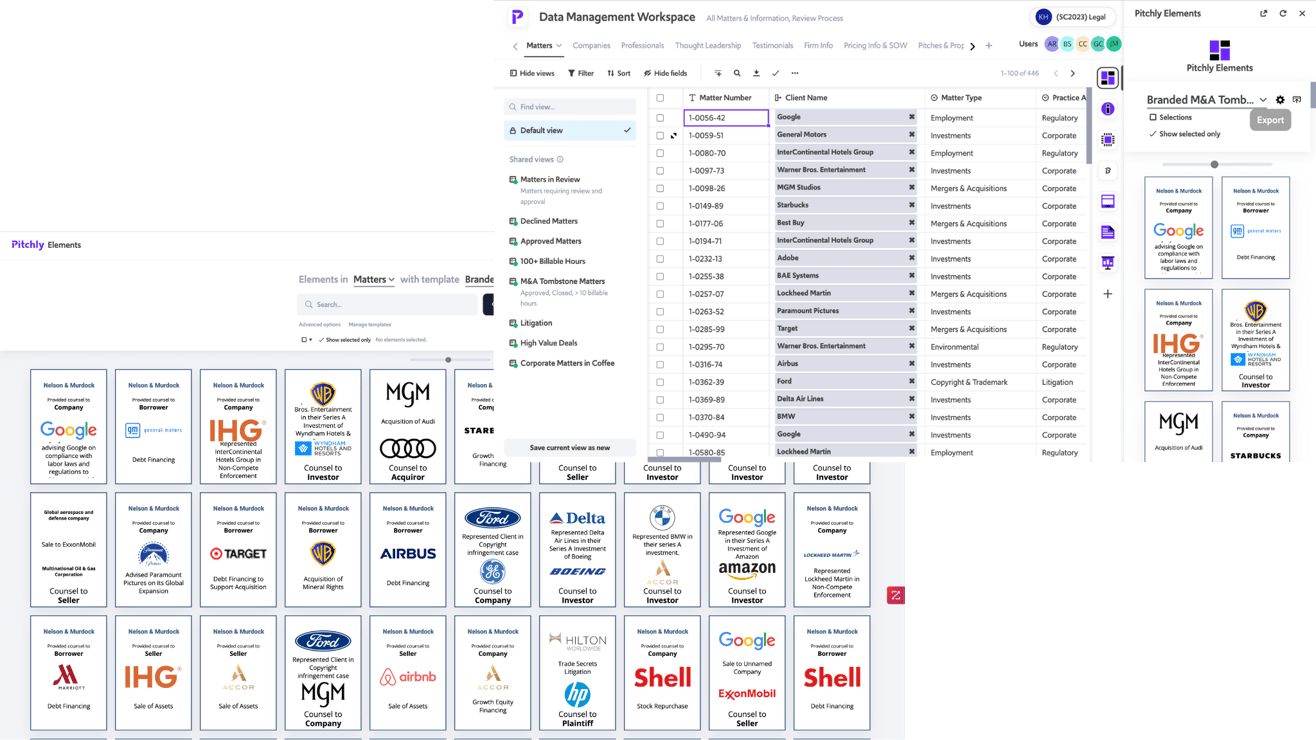Click the red icon beside tombstone grid
This screenshot has width=1316, height=740.
[895, 595]
